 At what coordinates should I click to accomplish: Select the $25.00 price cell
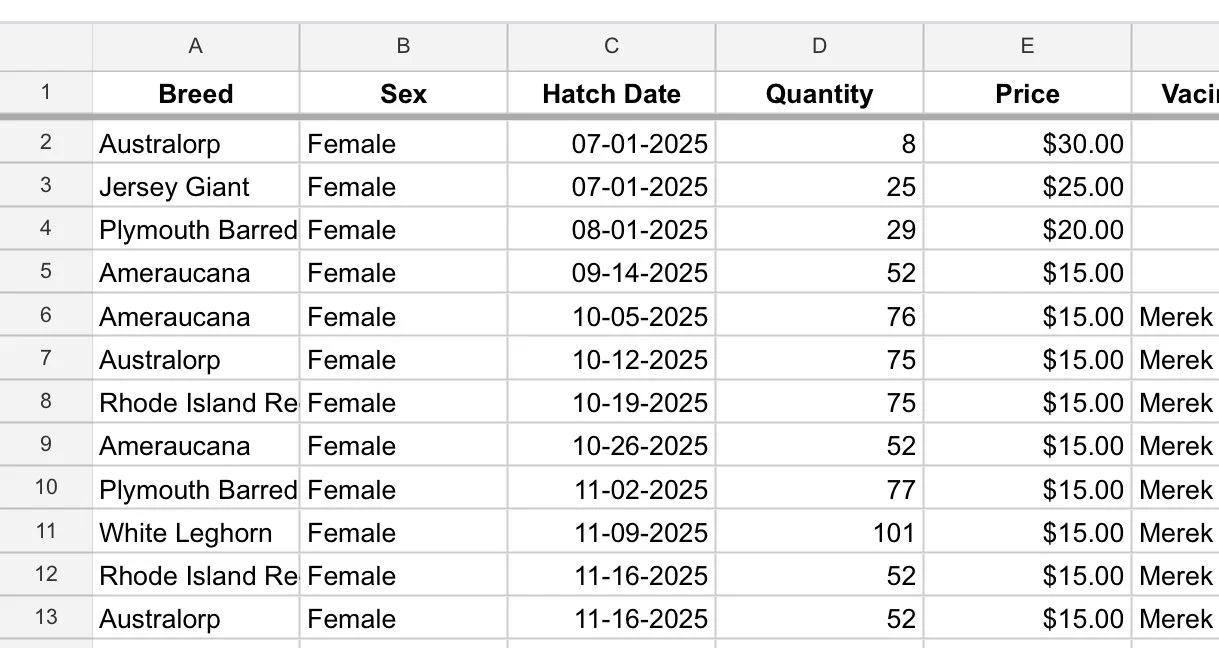pyautogui.click(x=1027, y=187)
